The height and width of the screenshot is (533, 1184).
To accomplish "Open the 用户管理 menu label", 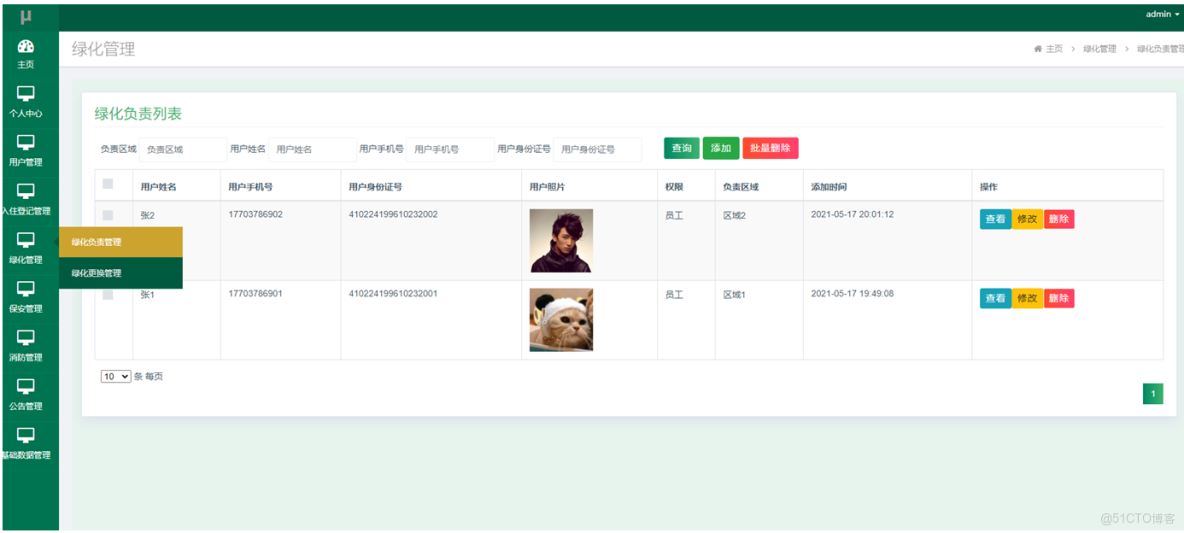I will [26, 162].
